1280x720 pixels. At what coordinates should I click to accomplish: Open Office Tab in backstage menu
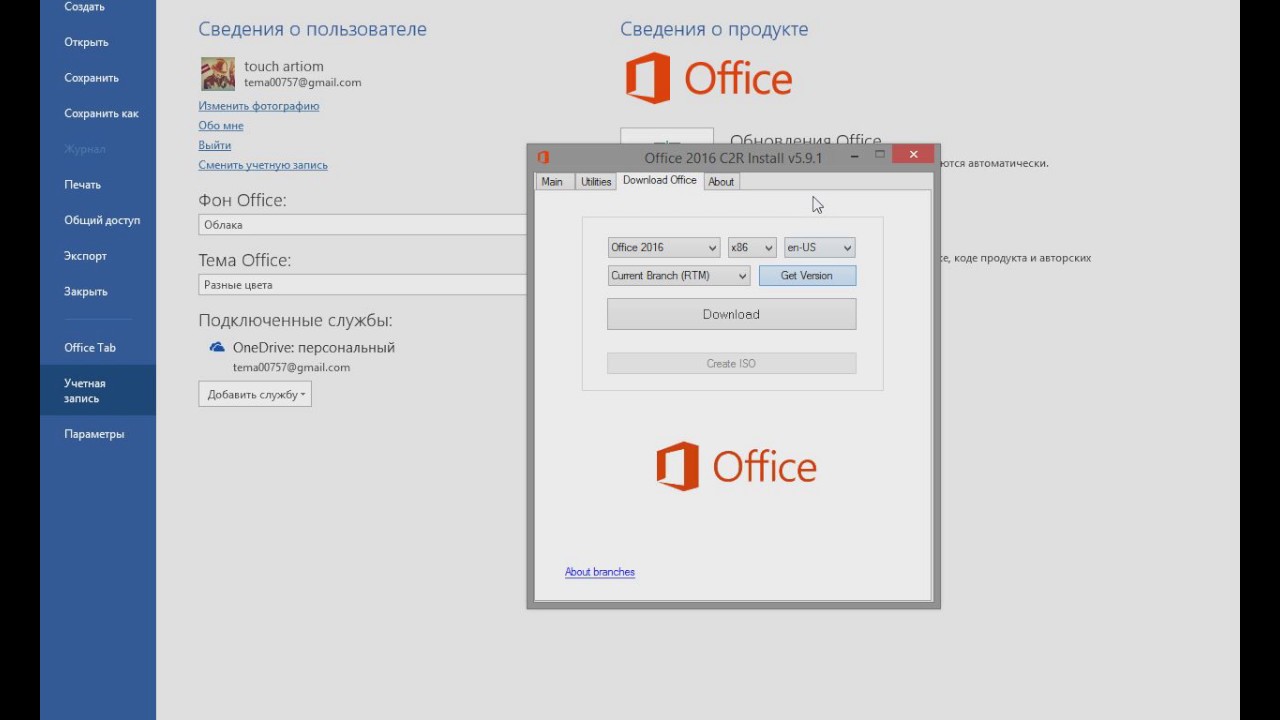(x=98, y=348)
